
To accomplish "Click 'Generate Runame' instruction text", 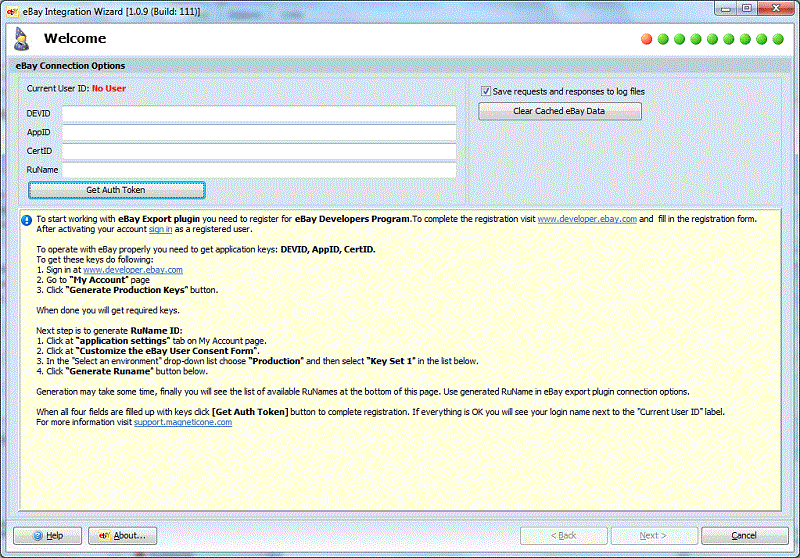I will (x=110, y=371).
